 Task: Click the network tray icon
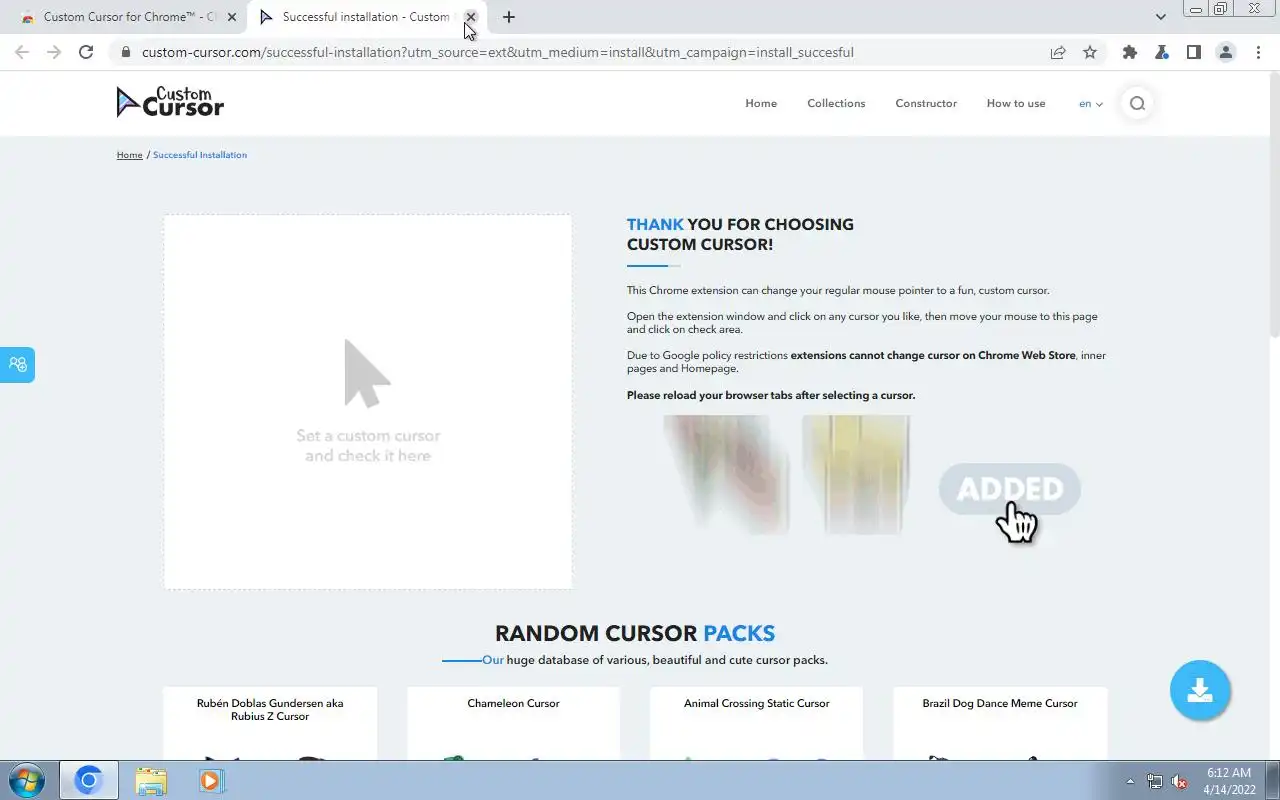(1155, 781)
